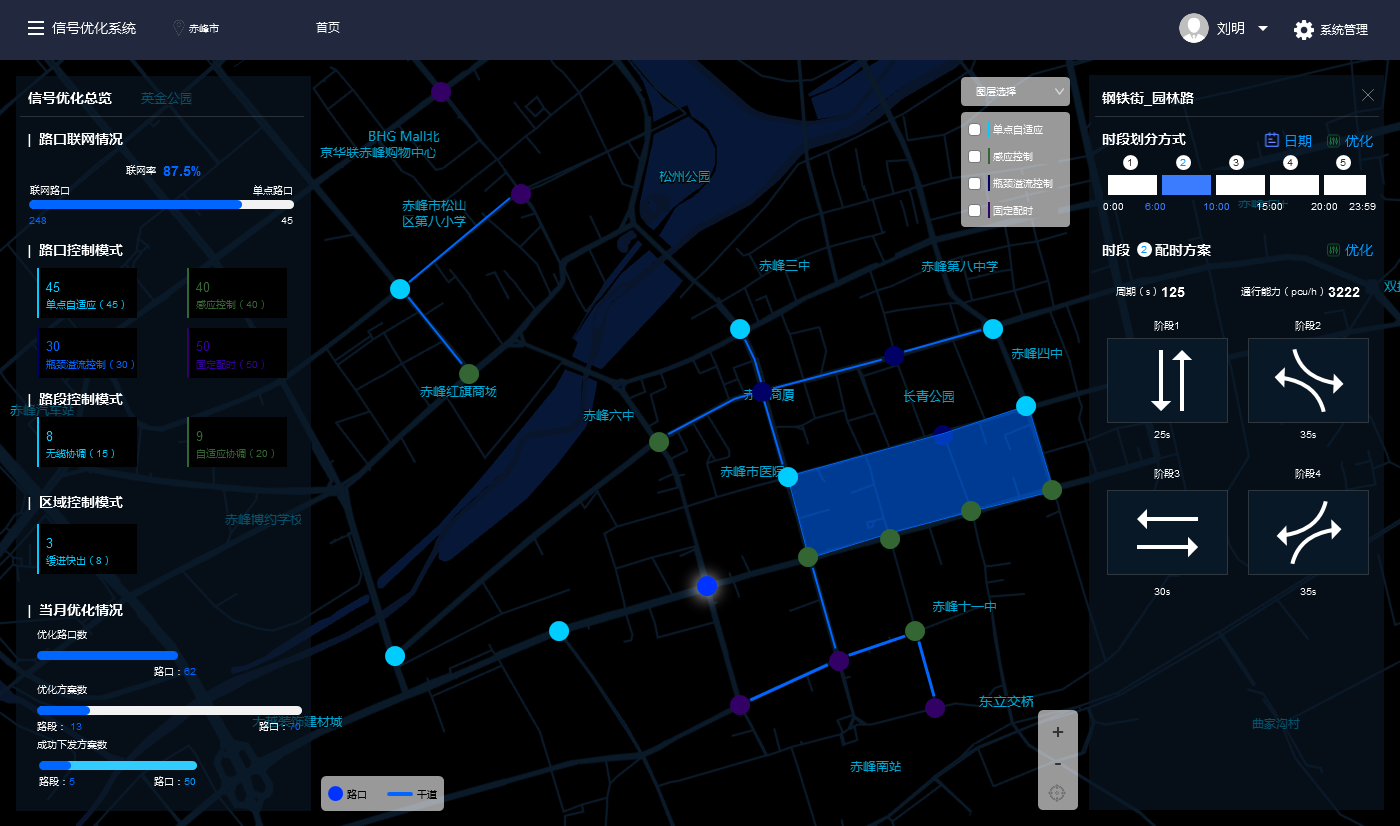
Task: Click the 单点自适应 (45) mode card
Action: coord(87,293)
